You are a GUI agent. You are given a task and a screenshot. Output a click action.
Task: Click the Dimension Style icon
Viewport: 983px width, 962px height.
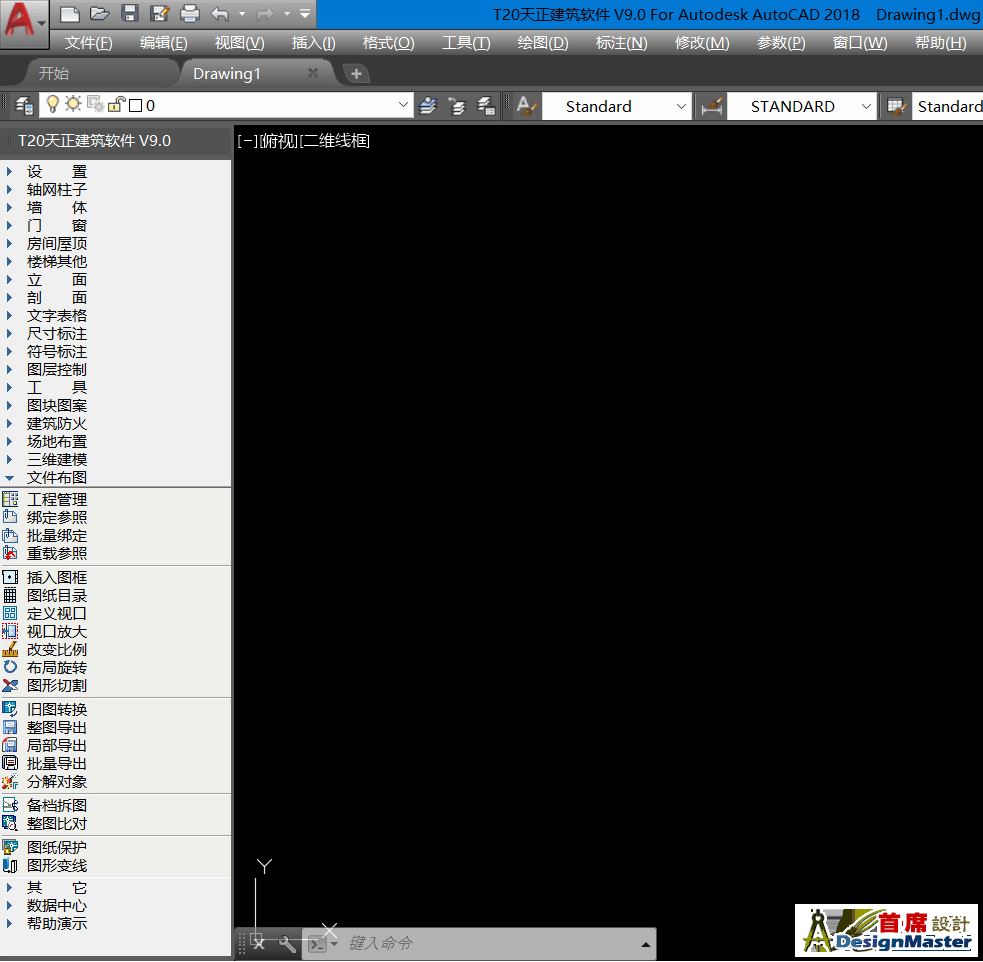coord(712,105)
